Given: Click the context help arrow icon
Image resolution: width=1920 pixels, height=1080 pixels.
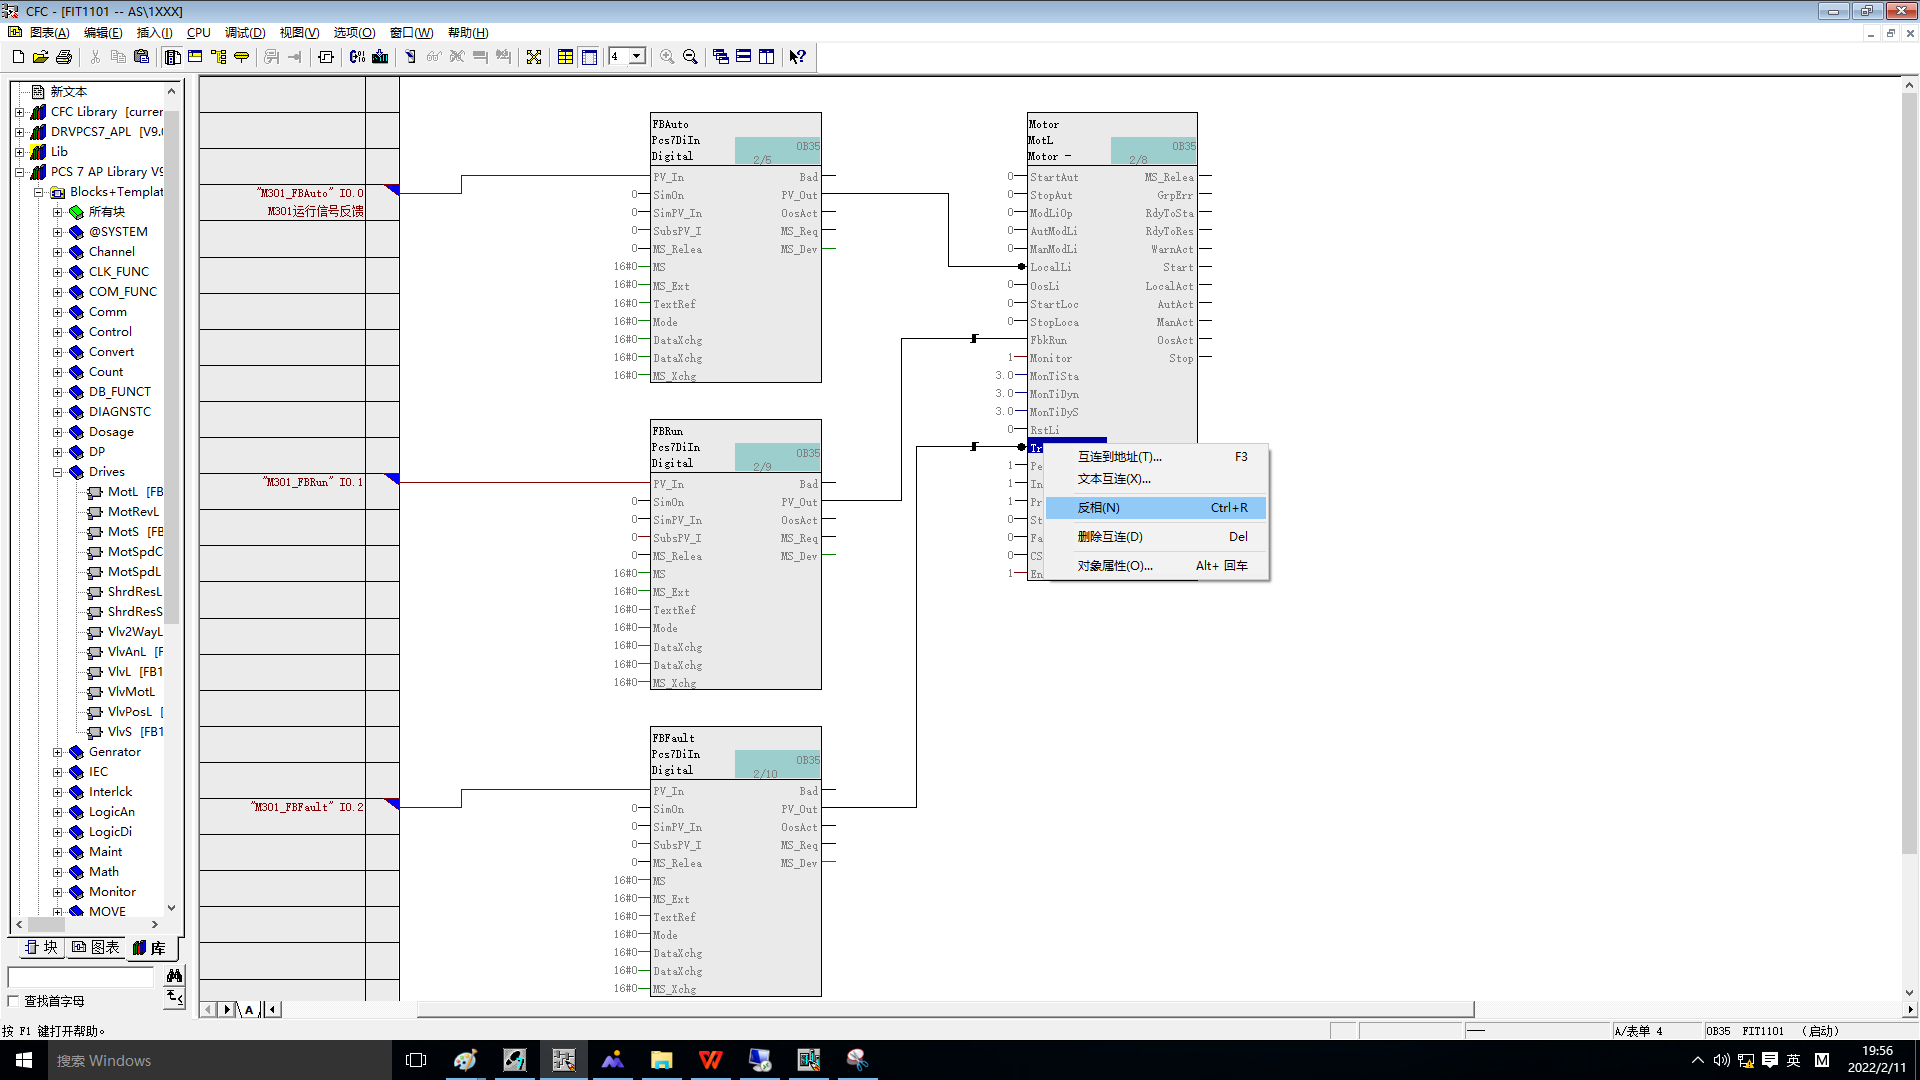Looking at the screenshot, I should (x=797, y=57).
